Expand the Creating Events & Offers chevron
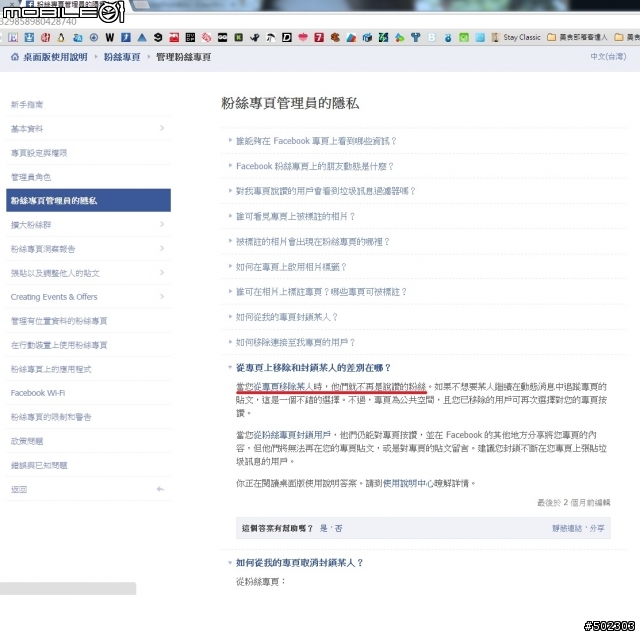Screen dimensions: 640x634 click(162, 296)
